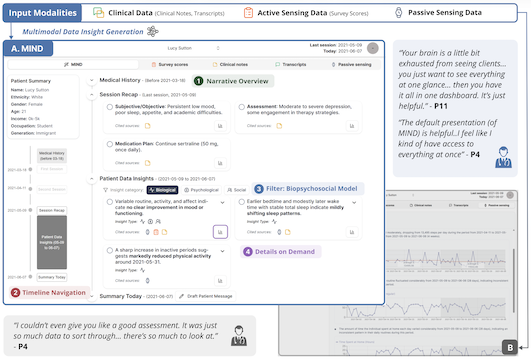The width and height of the screenshot is (531, 360).
Task: Open the chart icon on the Assessment card
Action: pos(352,126)
